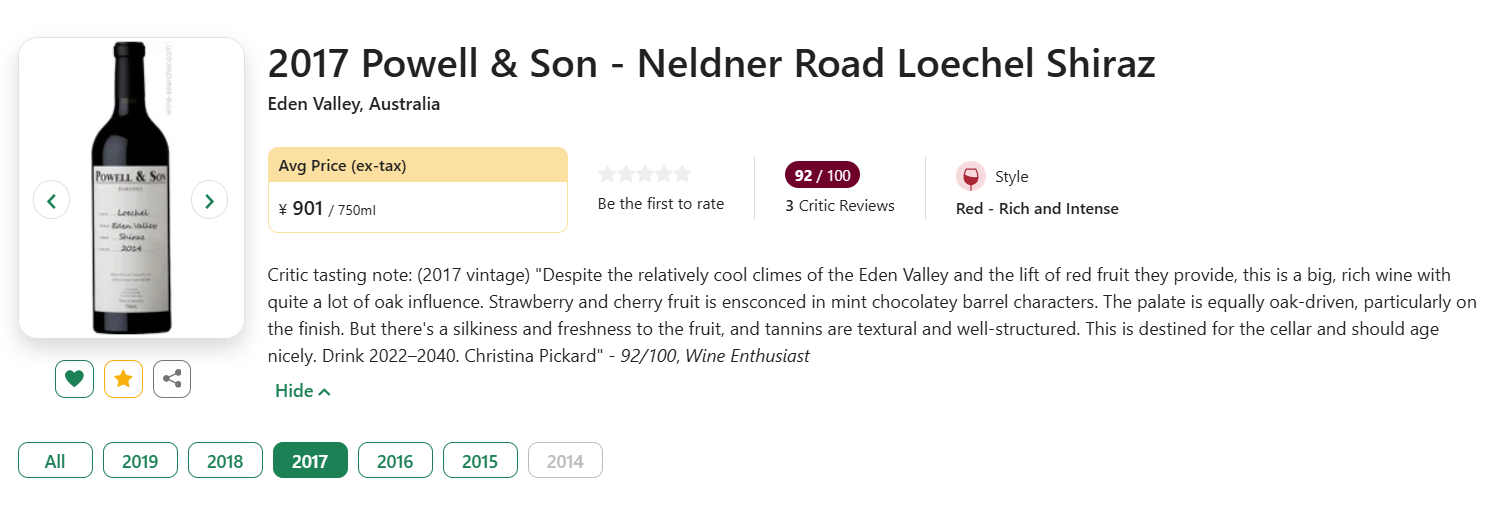Viewport: 1491px width, 515px height.
Task: Click the share icon
Action: tap(172, 379)
